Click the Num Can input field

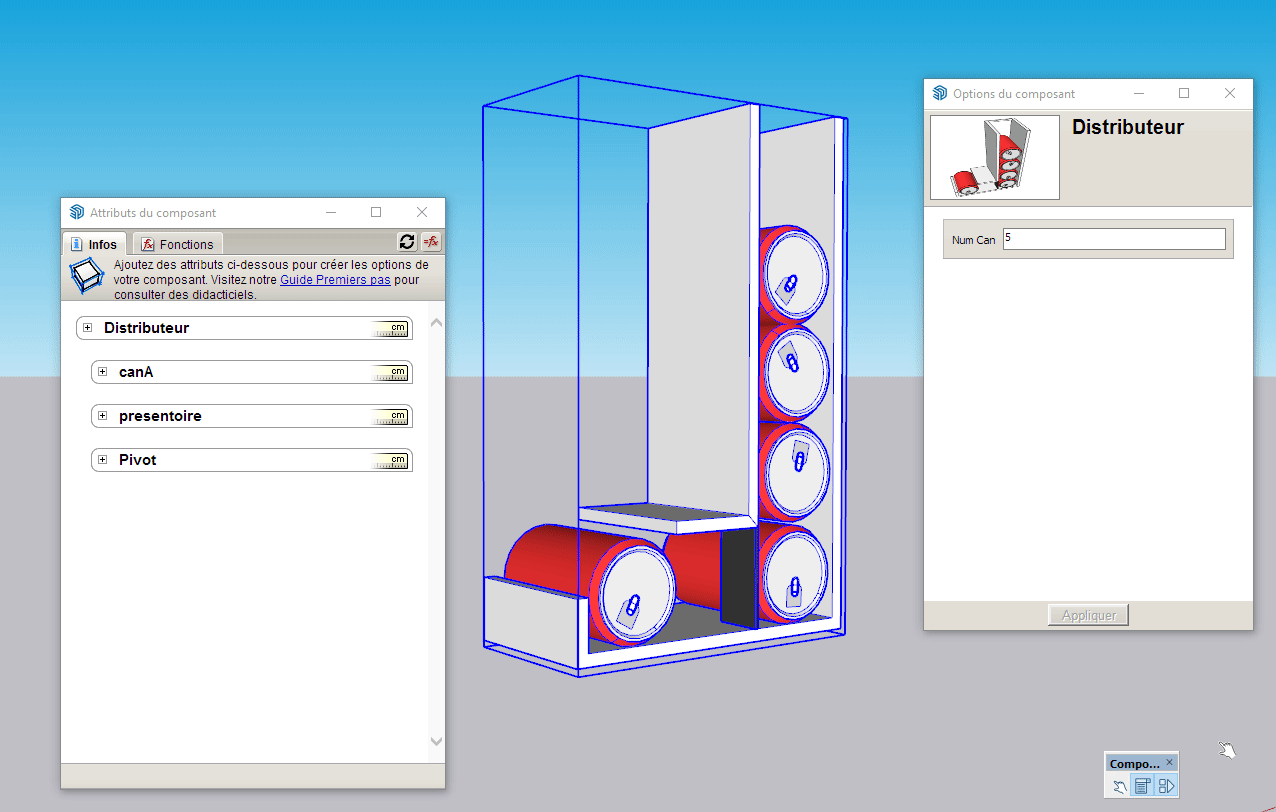click(x=1113, y=239)
